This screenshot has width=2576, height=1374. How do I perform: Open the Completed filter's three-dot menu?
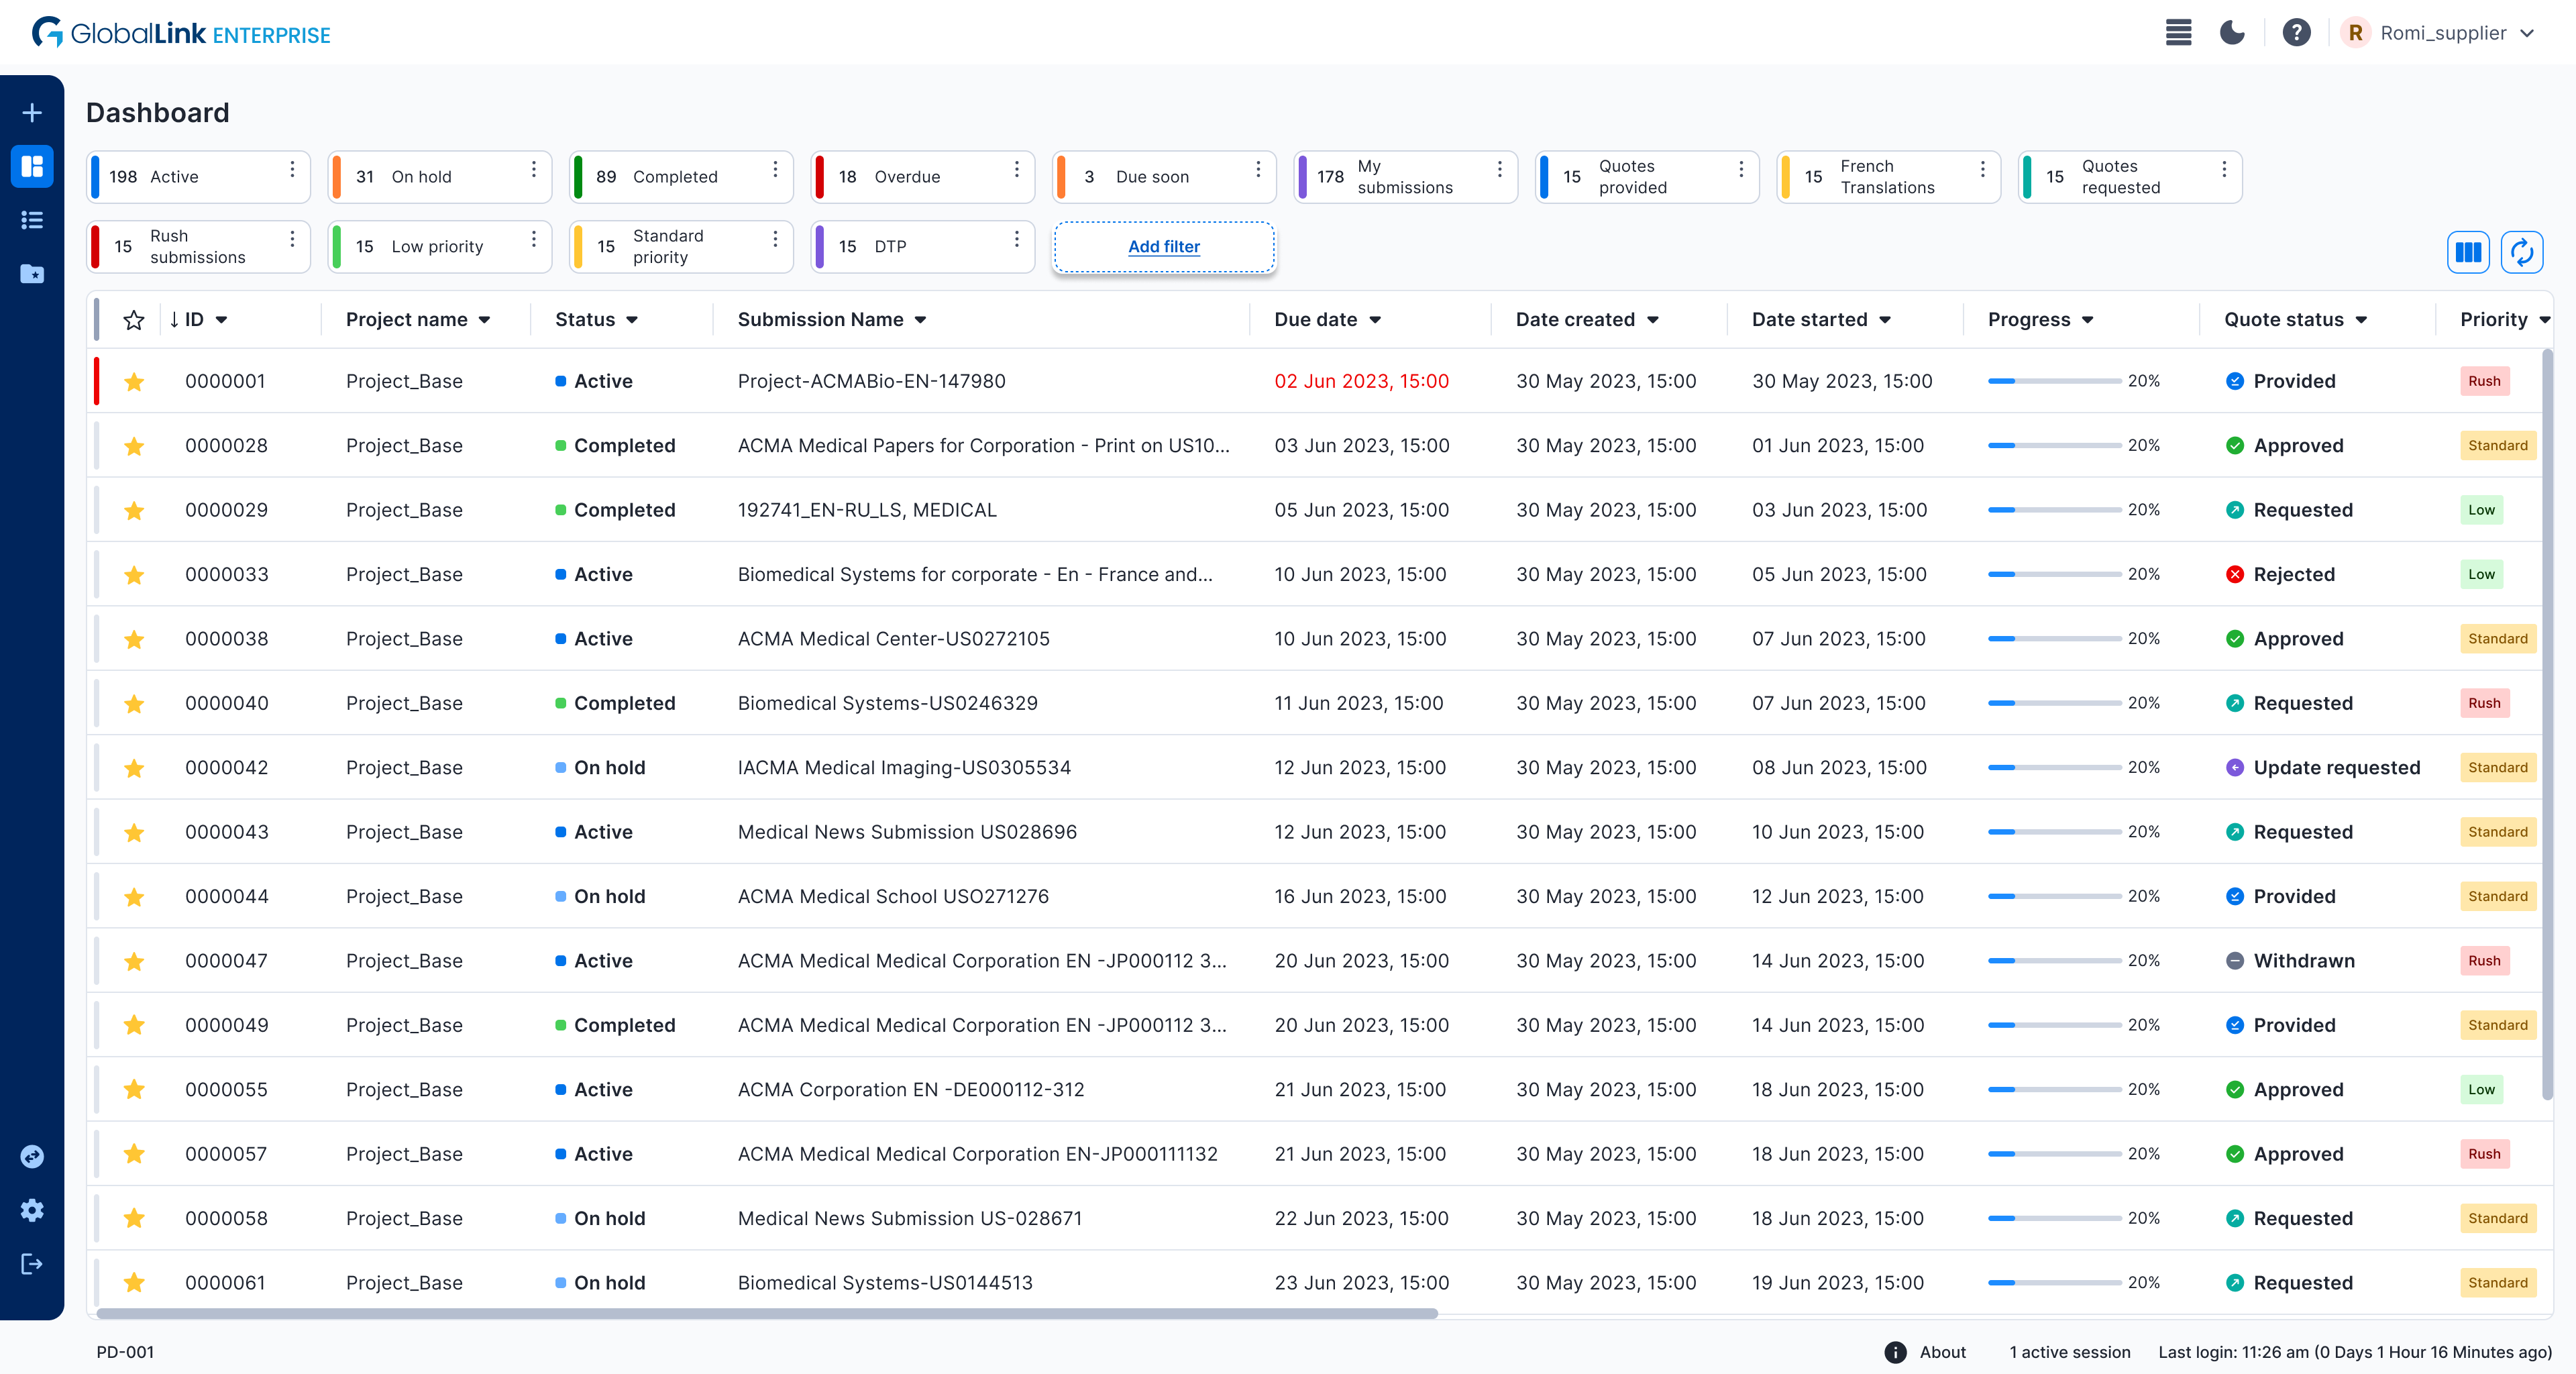tap(775, 170)
